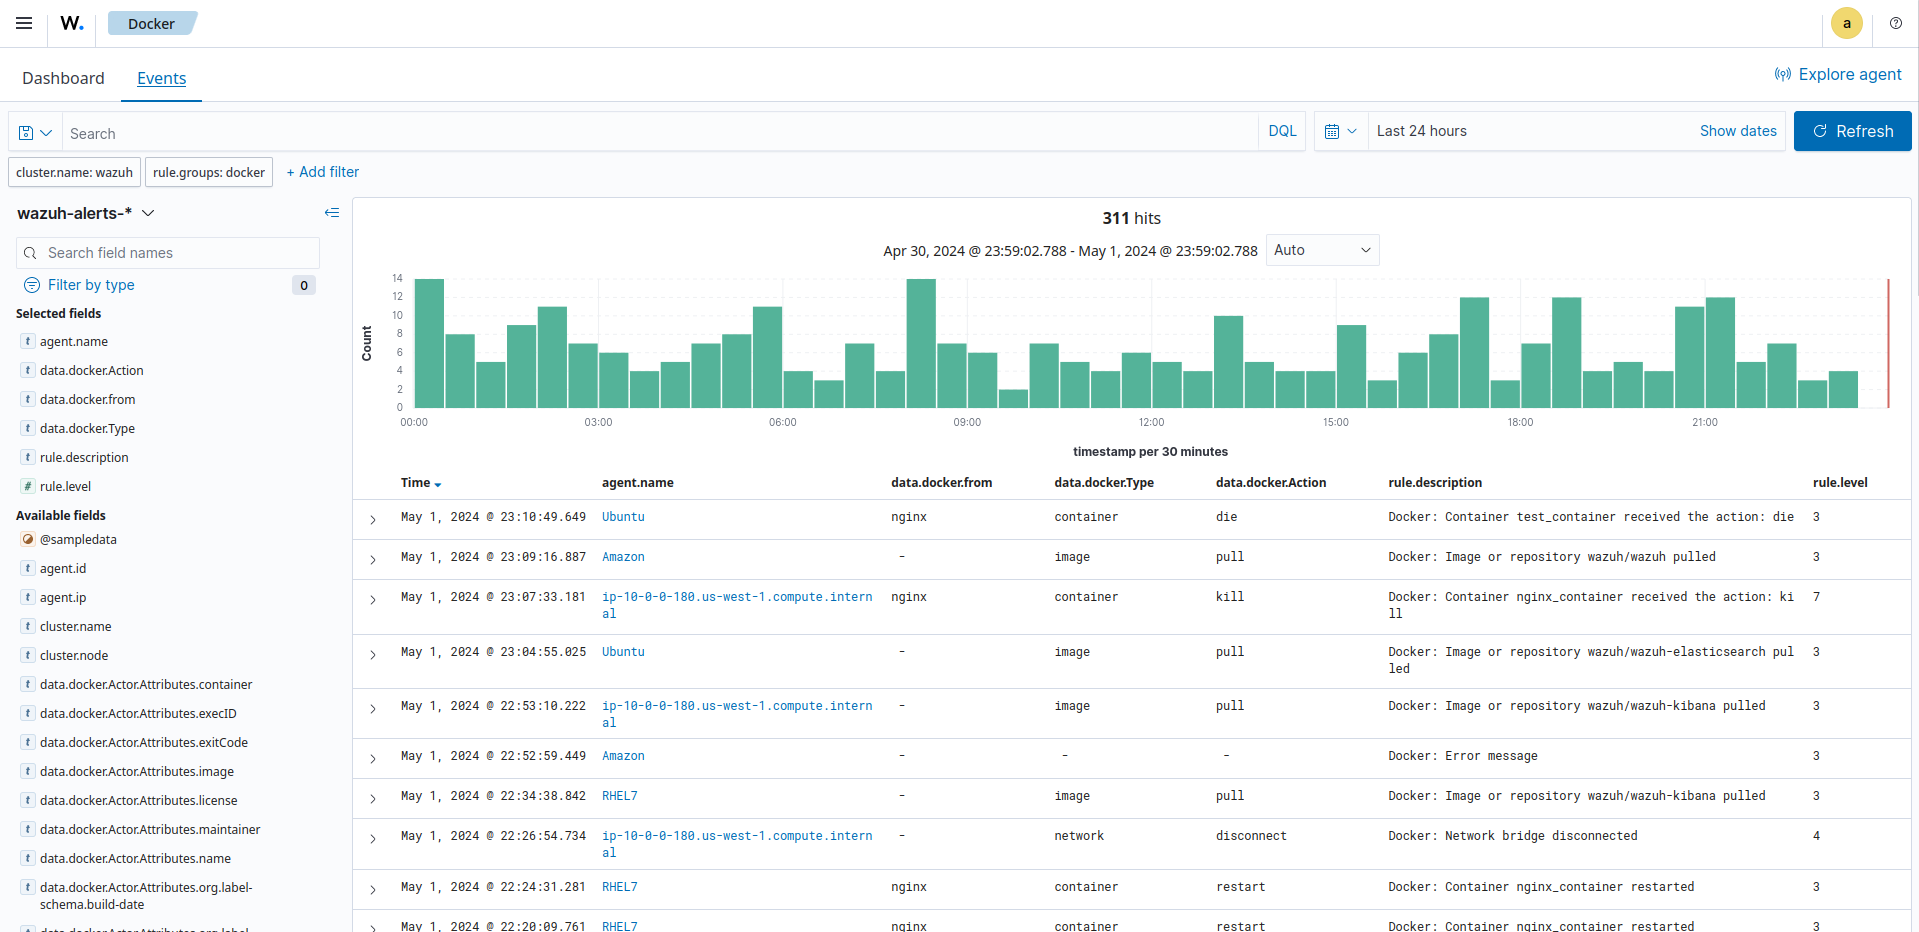Expand the 23:10:49.649 event row
This screenshot has height=932, width=1919.
point(373,519)
